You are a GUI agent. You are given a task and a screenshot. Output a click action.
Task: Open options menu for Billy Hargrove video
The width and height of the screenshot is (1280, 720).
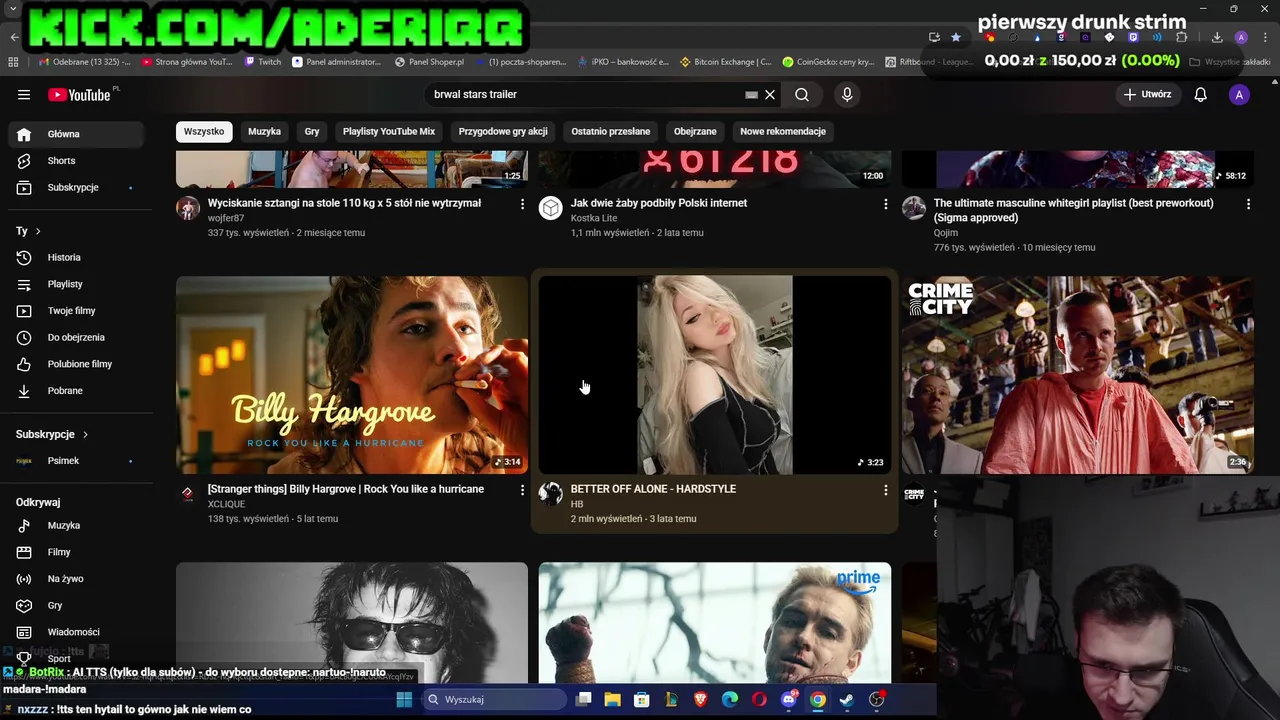[x=522, y=490]
